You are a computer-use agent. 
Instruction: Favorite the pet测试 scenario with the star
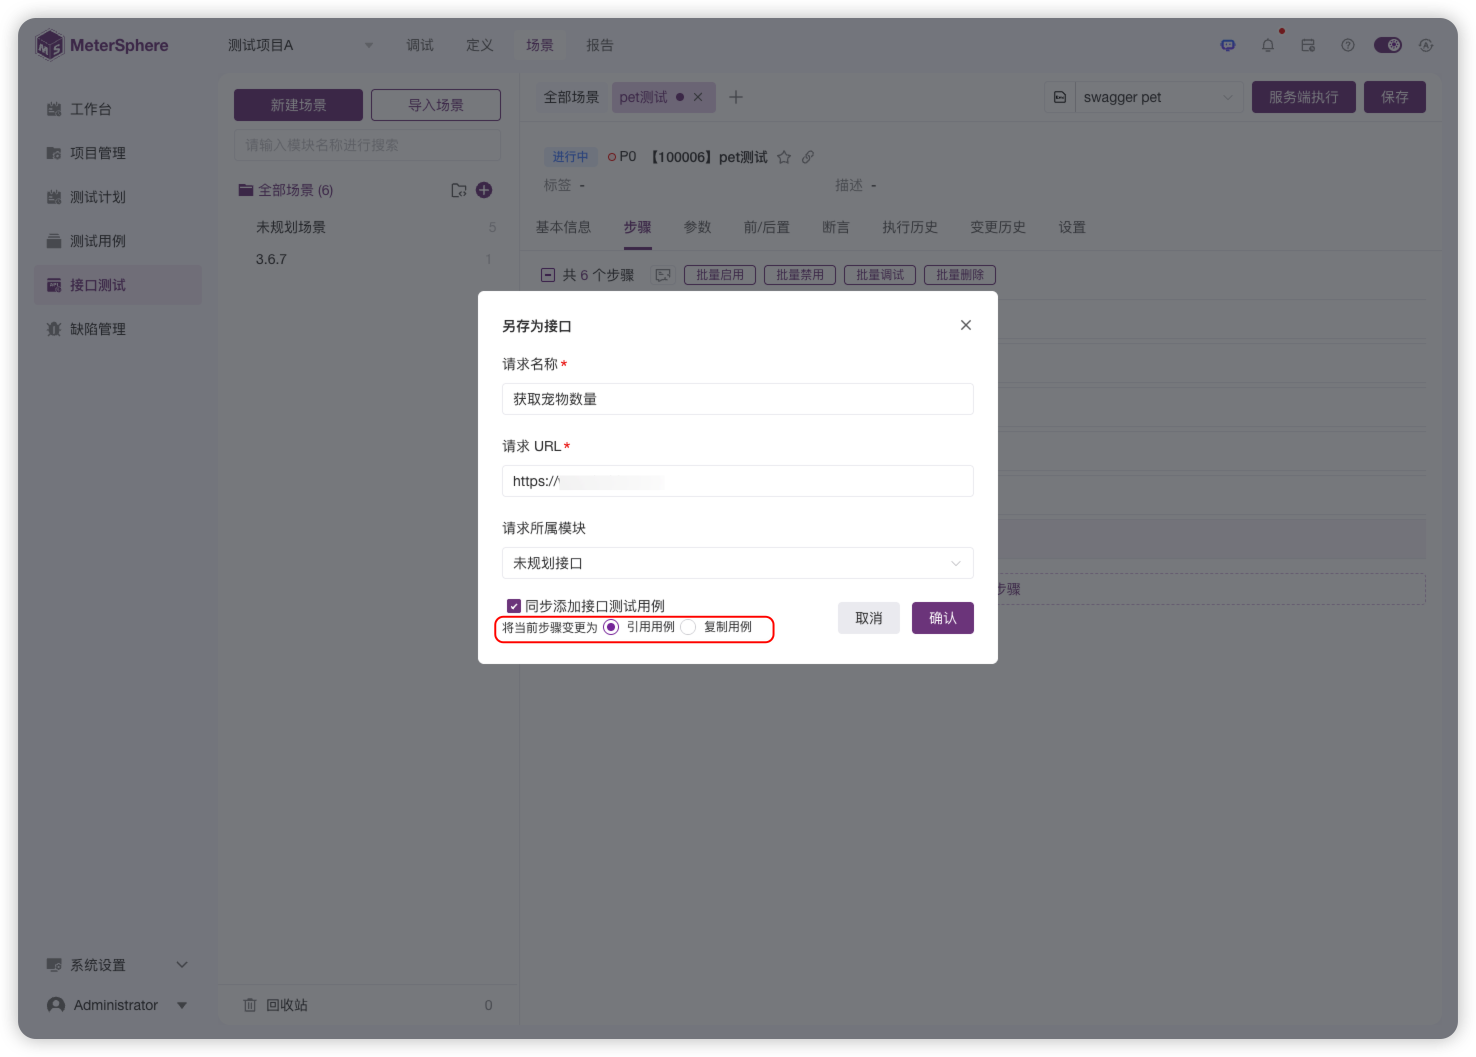[784, 157]
